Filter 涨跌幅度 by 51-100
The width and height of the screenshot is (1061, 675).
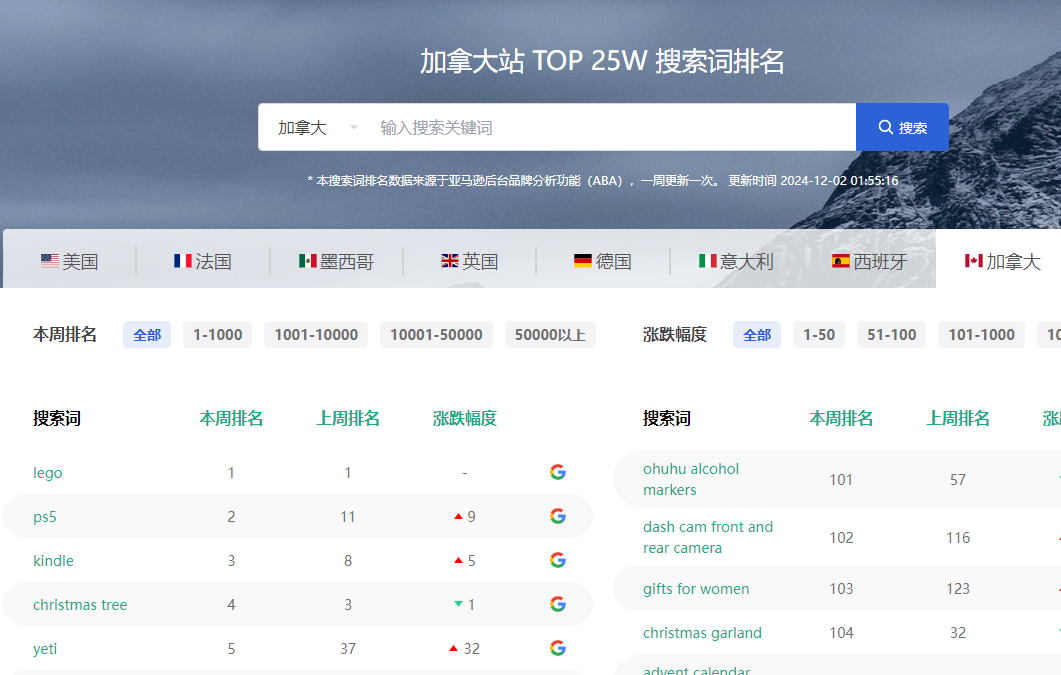[892, 335]
